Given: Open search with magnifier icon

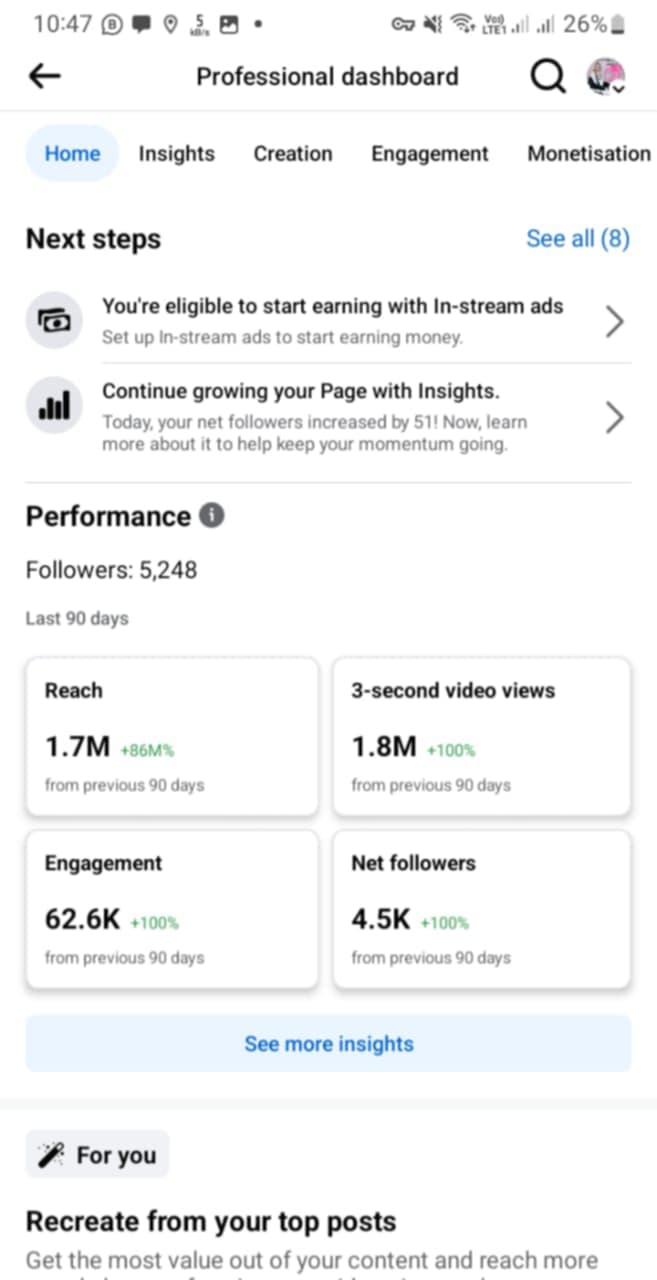Looking at the screenshot, I should coord(547,76).
